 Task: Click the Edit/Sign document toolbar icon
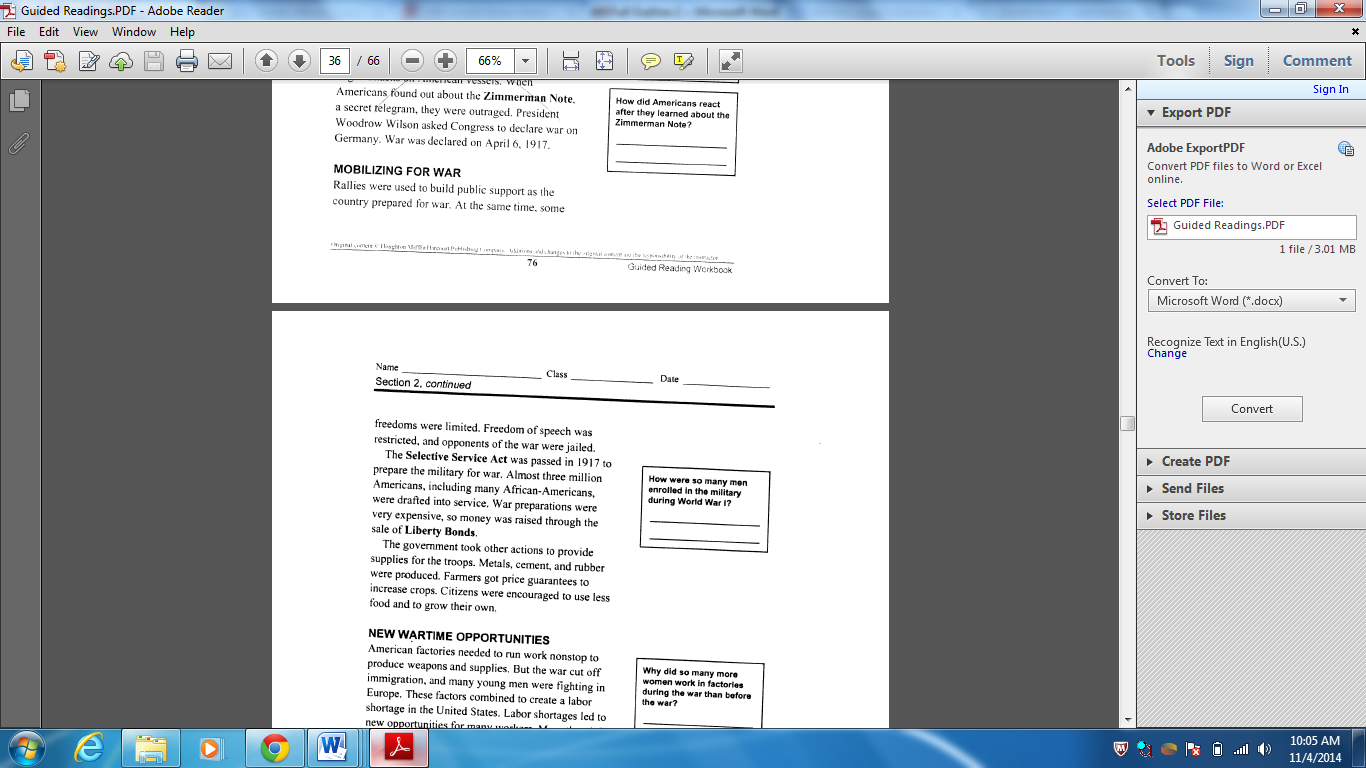pyautogui.click(x=88, y=61)
